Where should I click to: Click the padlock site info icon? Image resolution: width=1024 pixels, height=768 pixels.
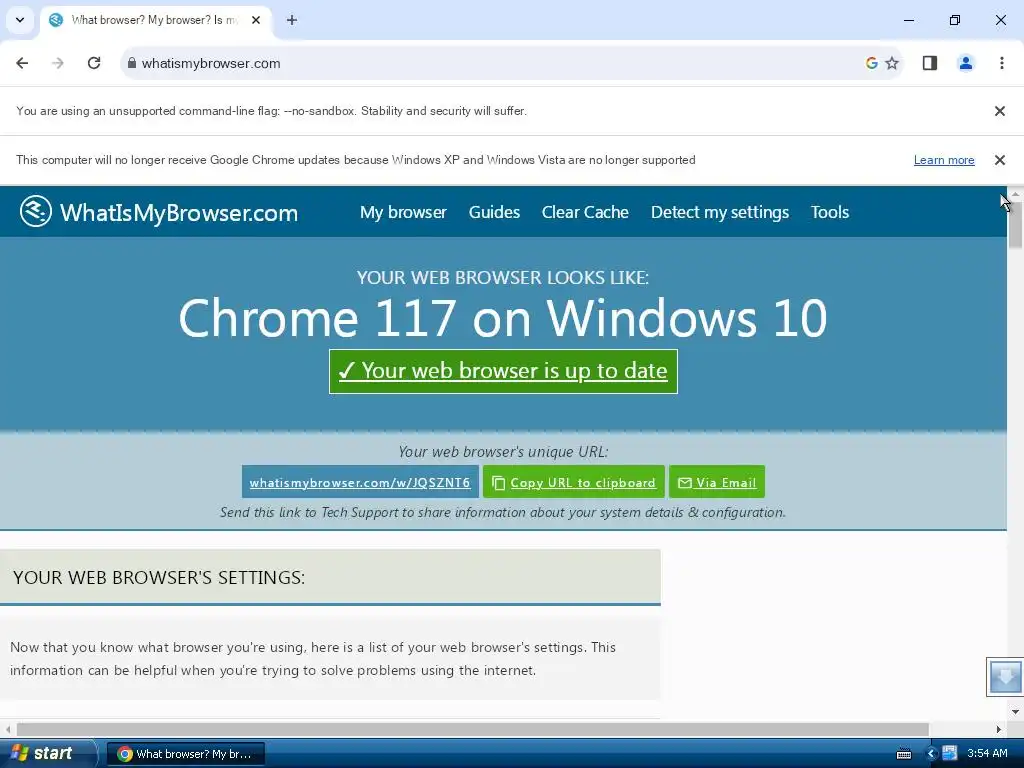pyautogui.click(x=131, y=63)
